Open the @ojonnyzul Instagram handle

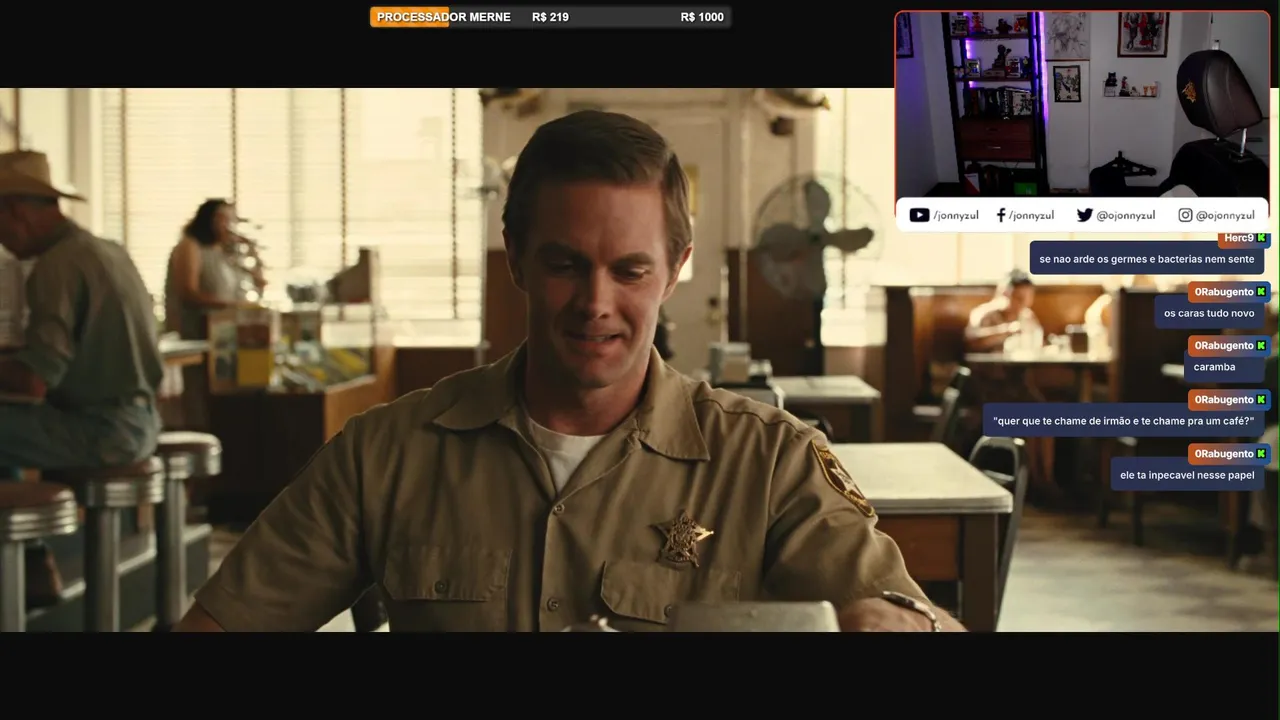click(x=1225, y=216)
